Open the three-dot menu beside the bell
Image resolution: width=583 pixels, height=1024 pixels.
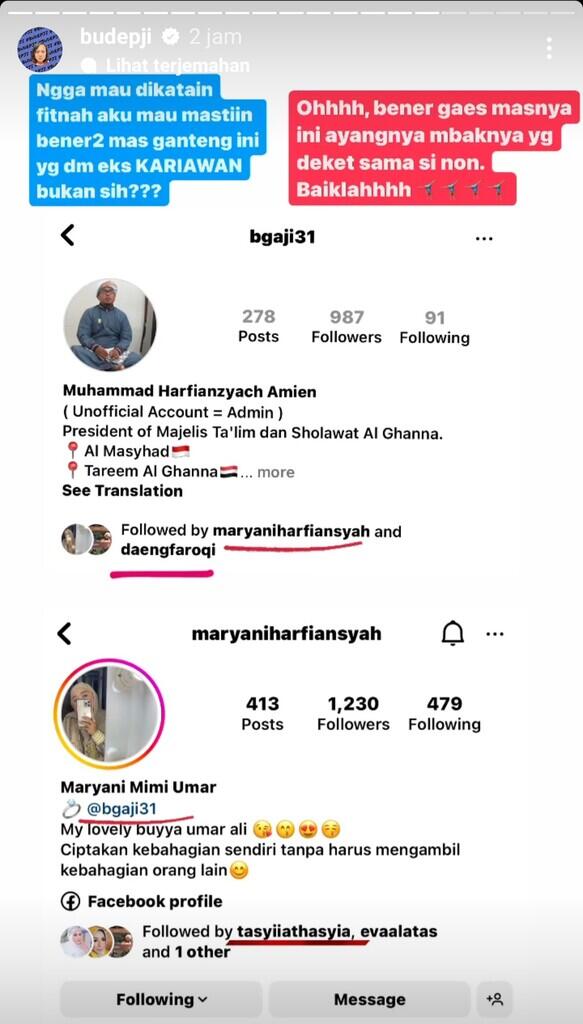pos(495,634)
